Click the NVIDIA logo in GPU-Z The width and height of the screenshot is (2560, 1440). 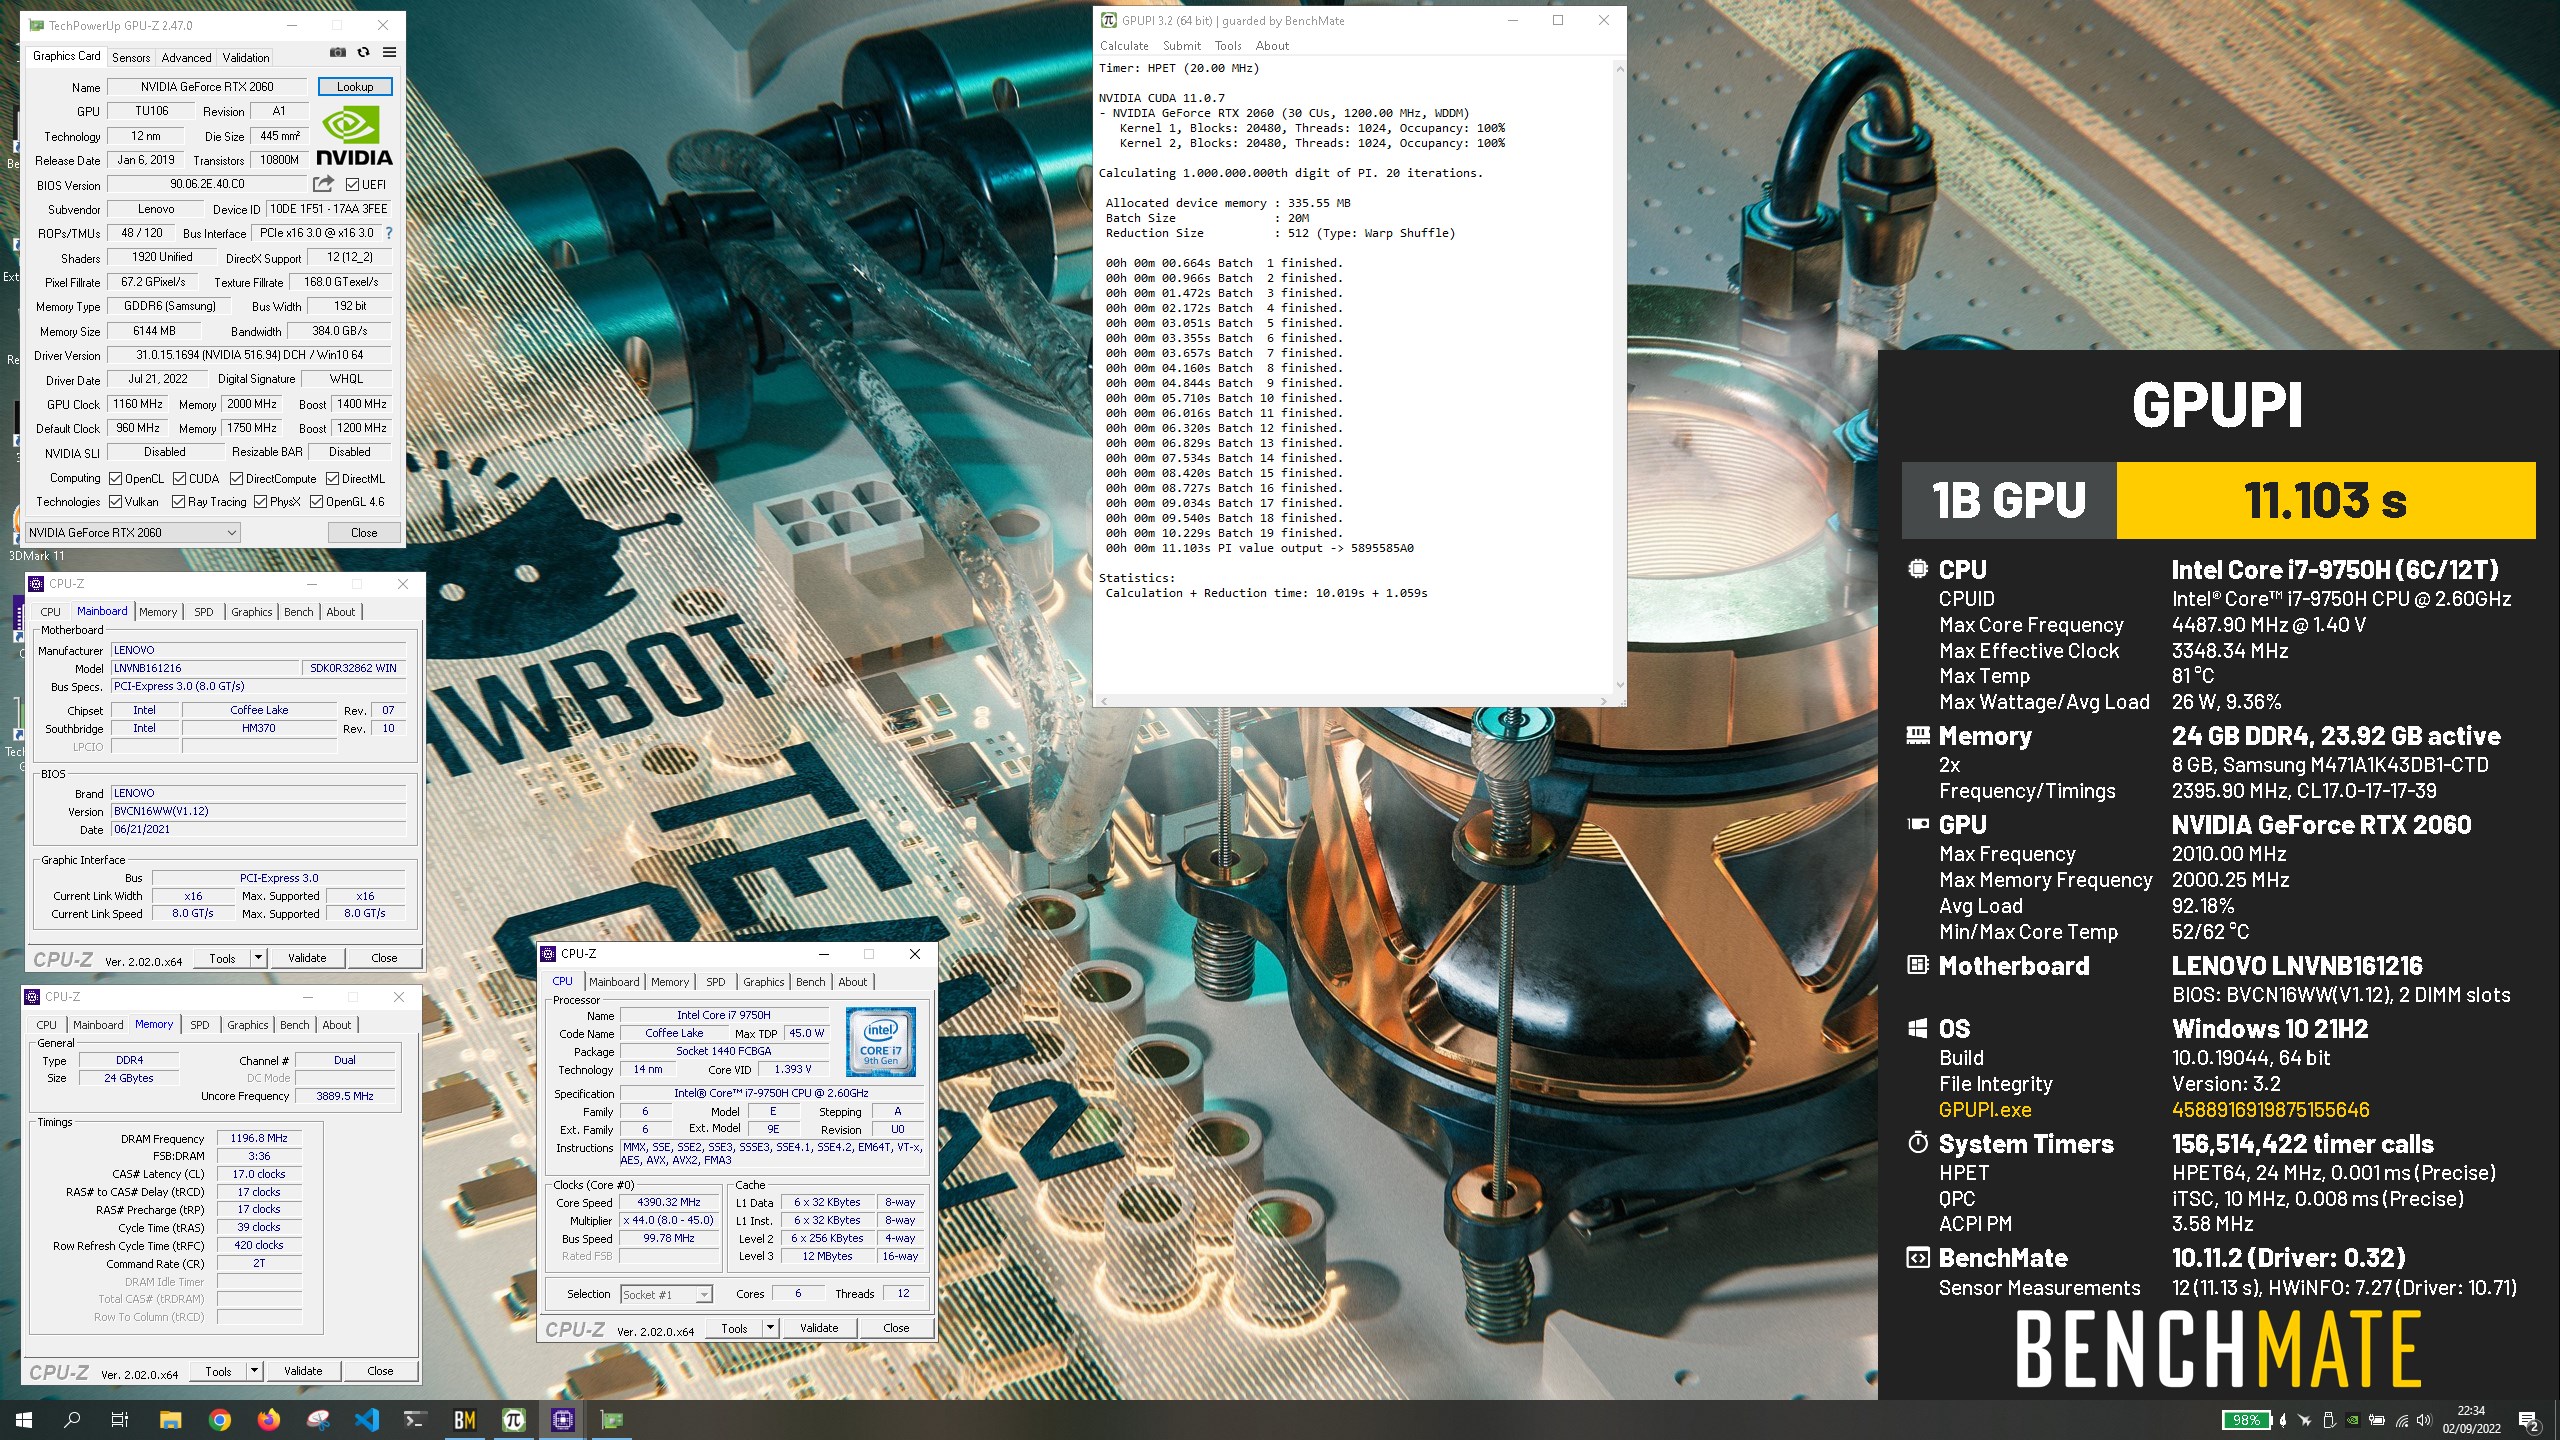(354, 137)
